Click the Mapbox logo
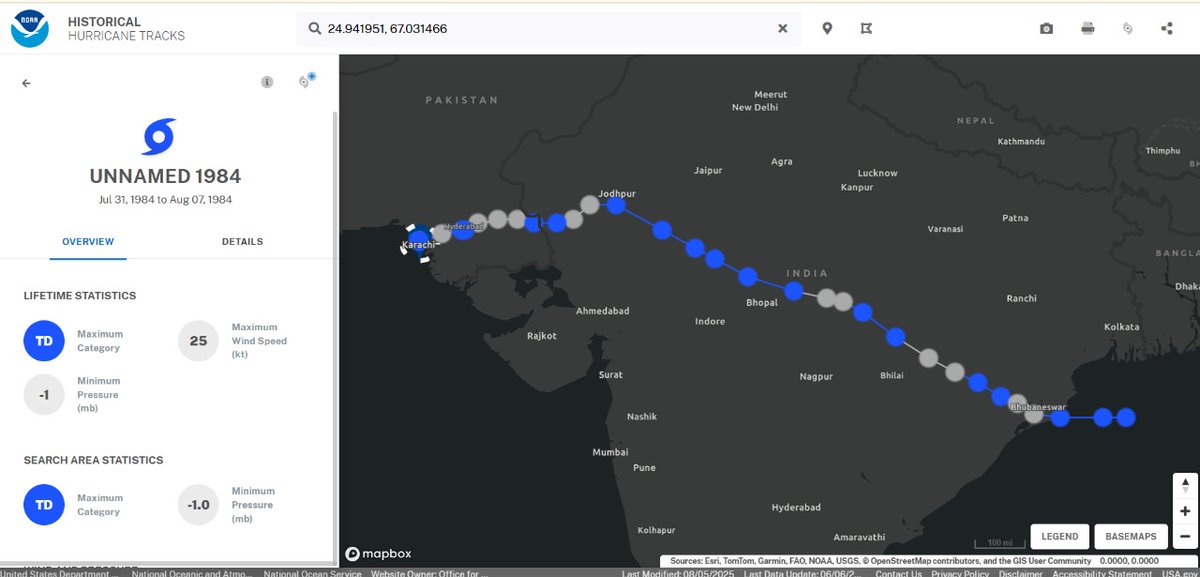 tap(379, 554)
